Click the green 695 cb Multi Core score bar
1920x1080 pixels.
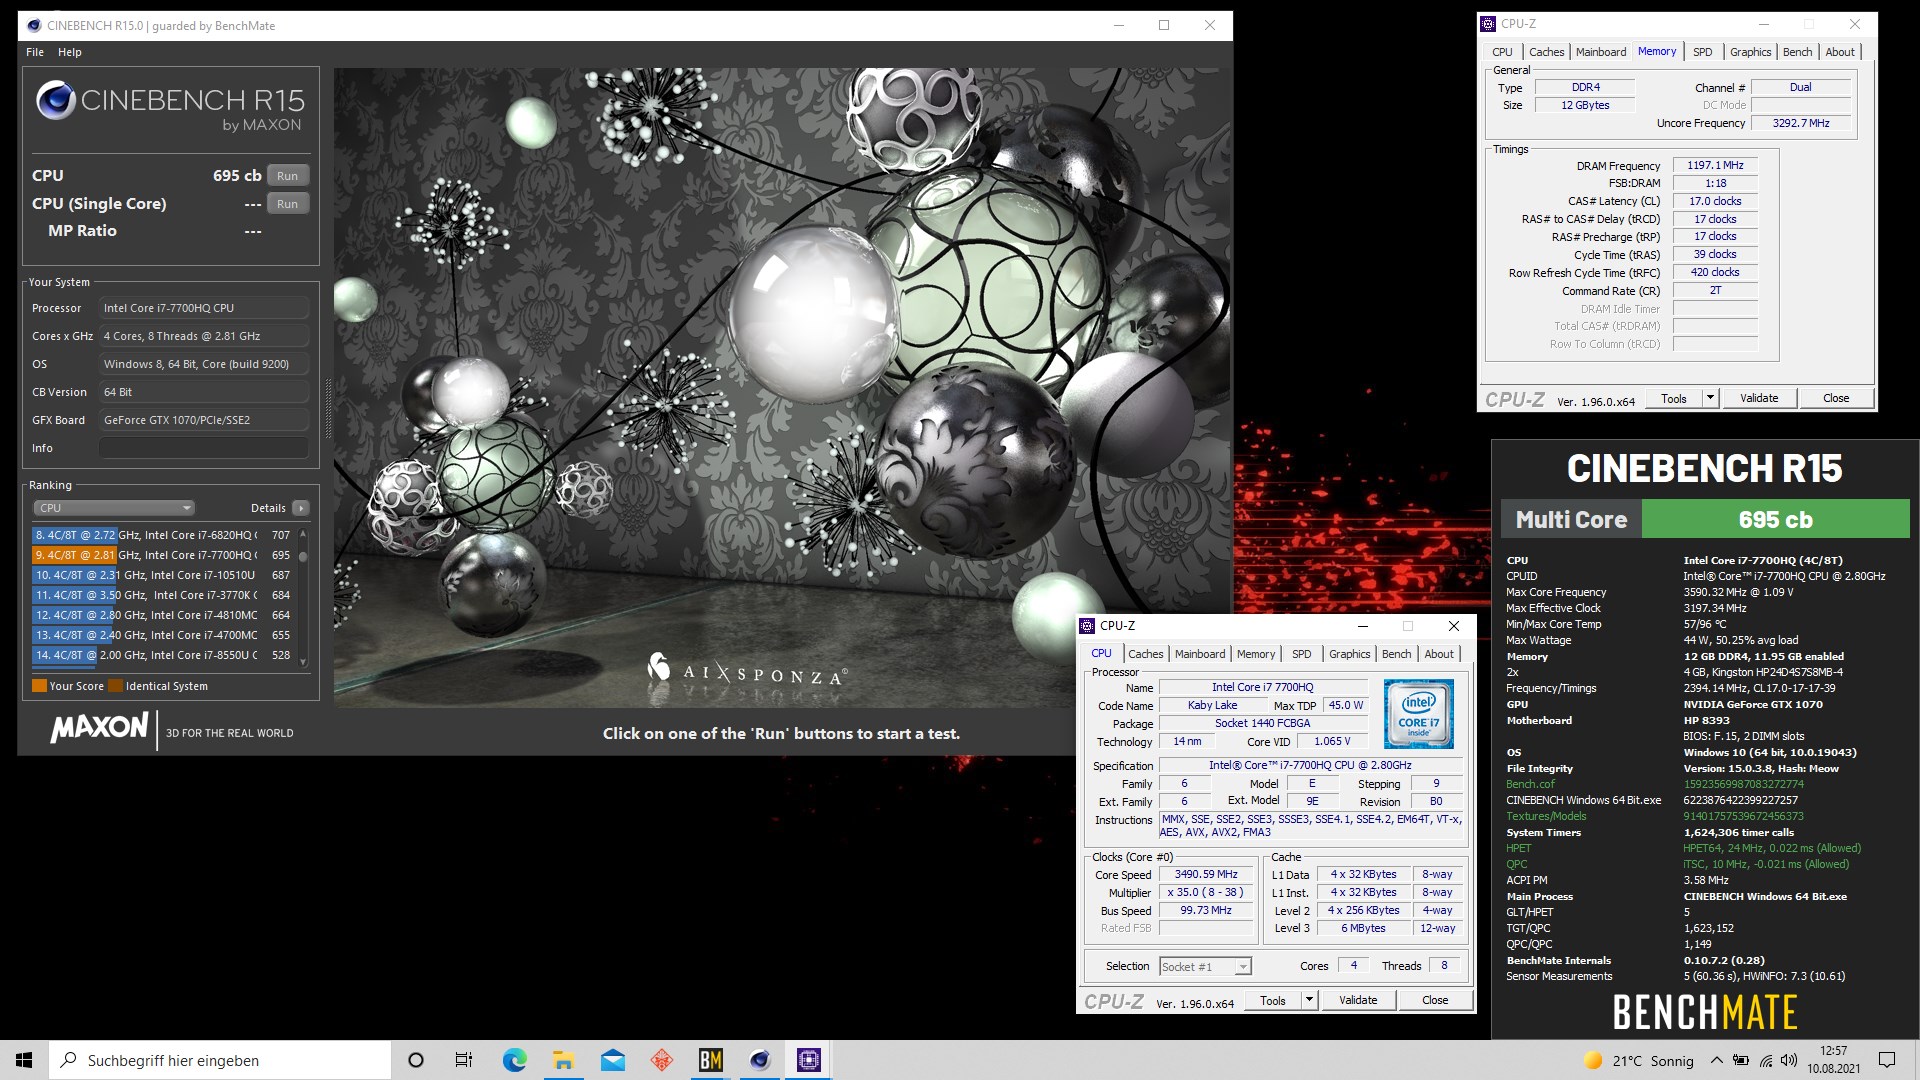coord(1775,520)
